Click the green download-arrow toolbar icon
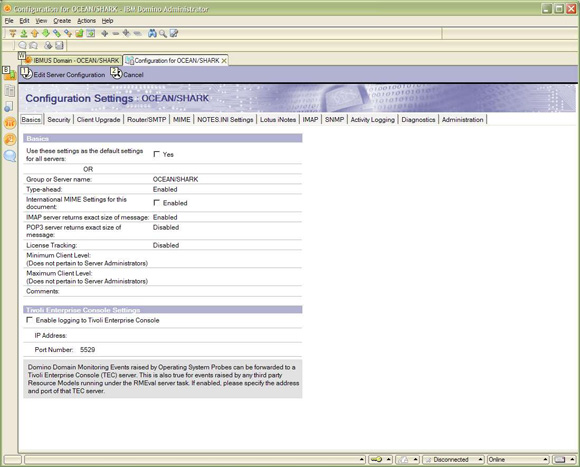 [x=24, y=34]
